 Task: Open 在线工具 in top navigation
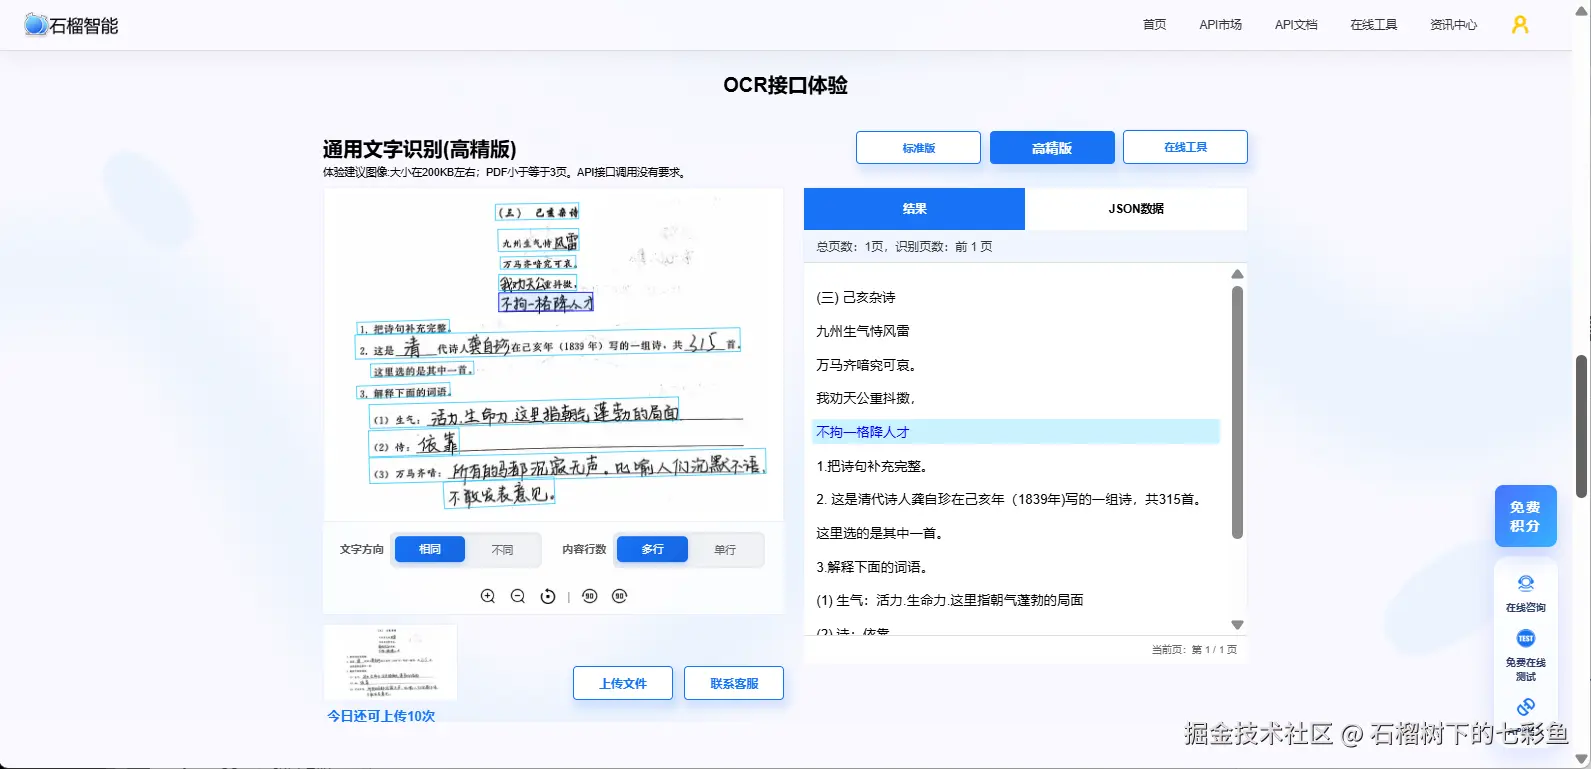[x=1374, y=25]
